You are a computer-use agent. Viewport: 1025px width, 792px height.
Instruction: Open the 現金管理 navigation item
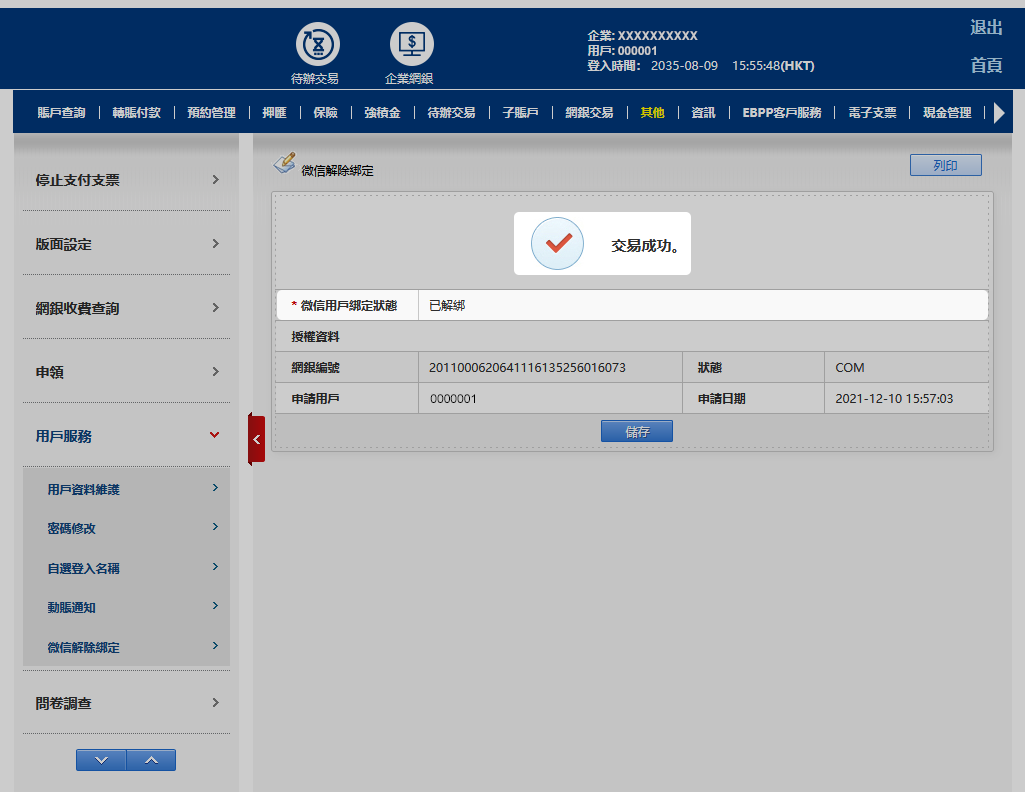click(x=947, y=113)
